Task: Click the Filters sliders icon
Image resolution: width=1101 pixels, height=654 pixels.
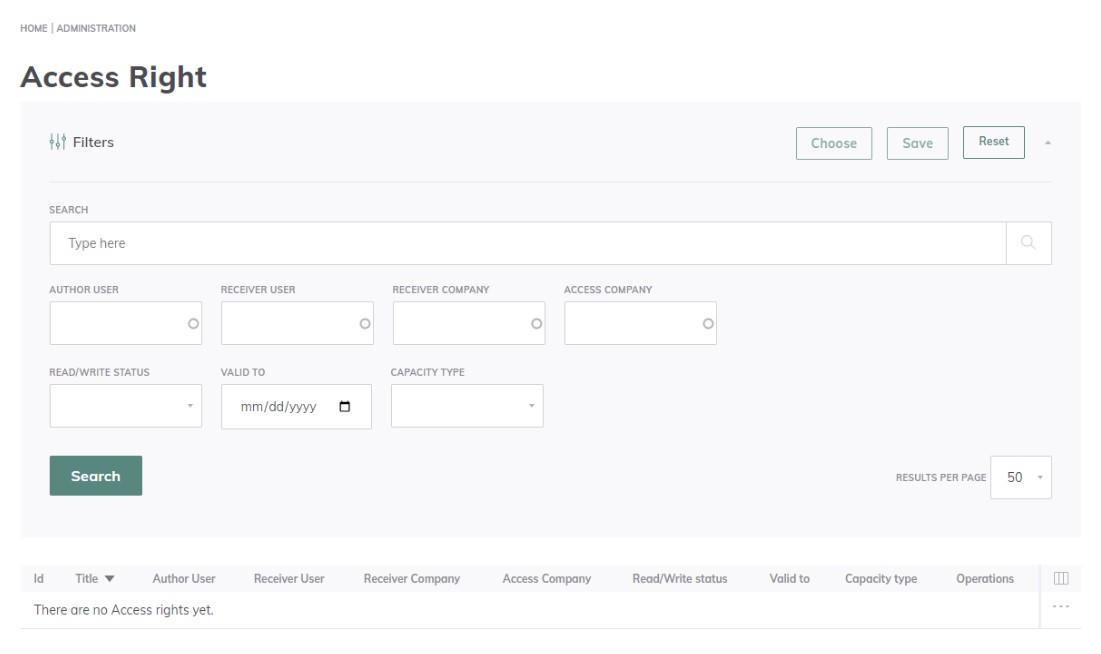Action: tap(58, 142)
